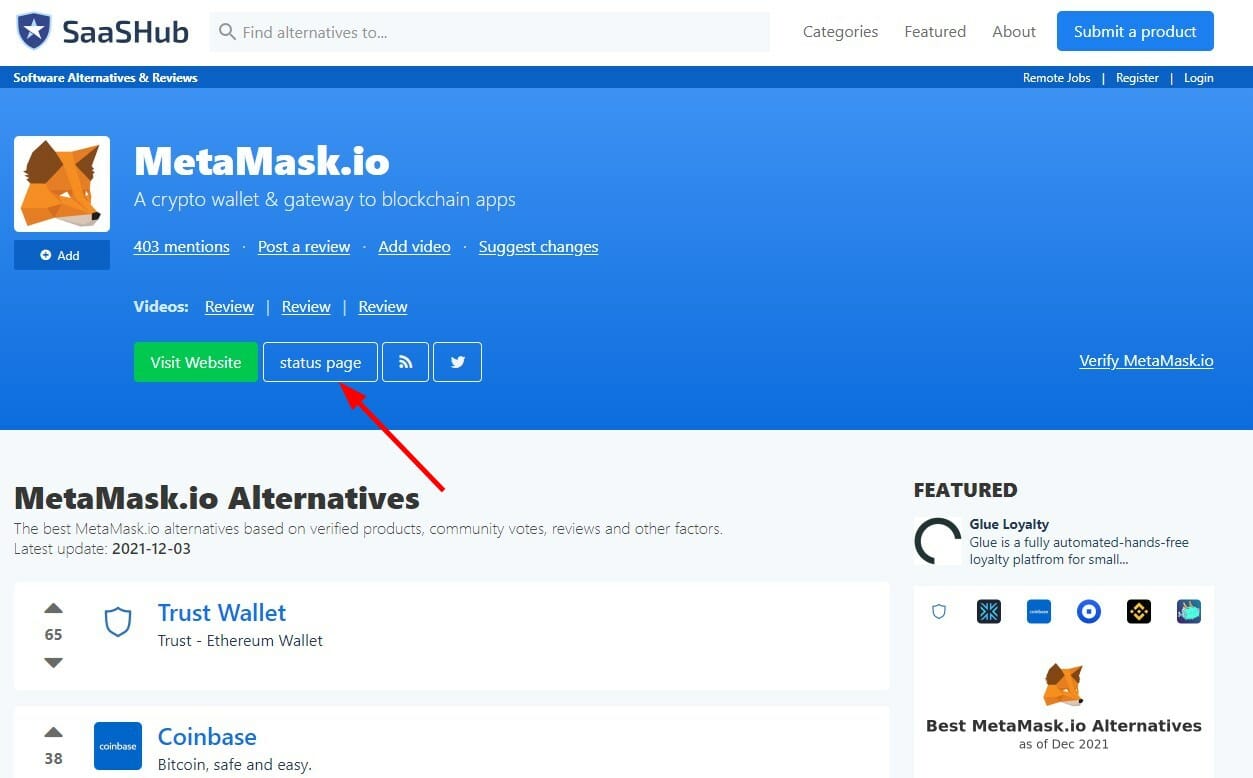
Task: Click the dark X-shaped wallet icon in card
Action: 989,611
